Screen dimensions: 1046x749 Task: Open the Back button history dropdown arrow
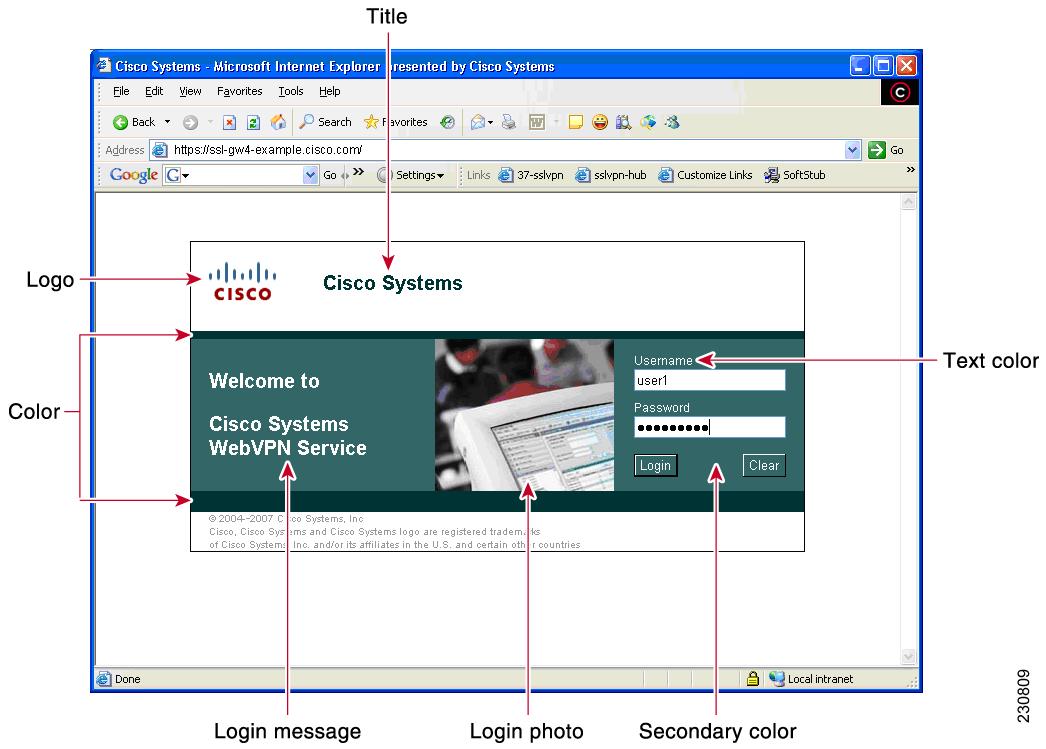pyautogui.click(x=167, y=122)
